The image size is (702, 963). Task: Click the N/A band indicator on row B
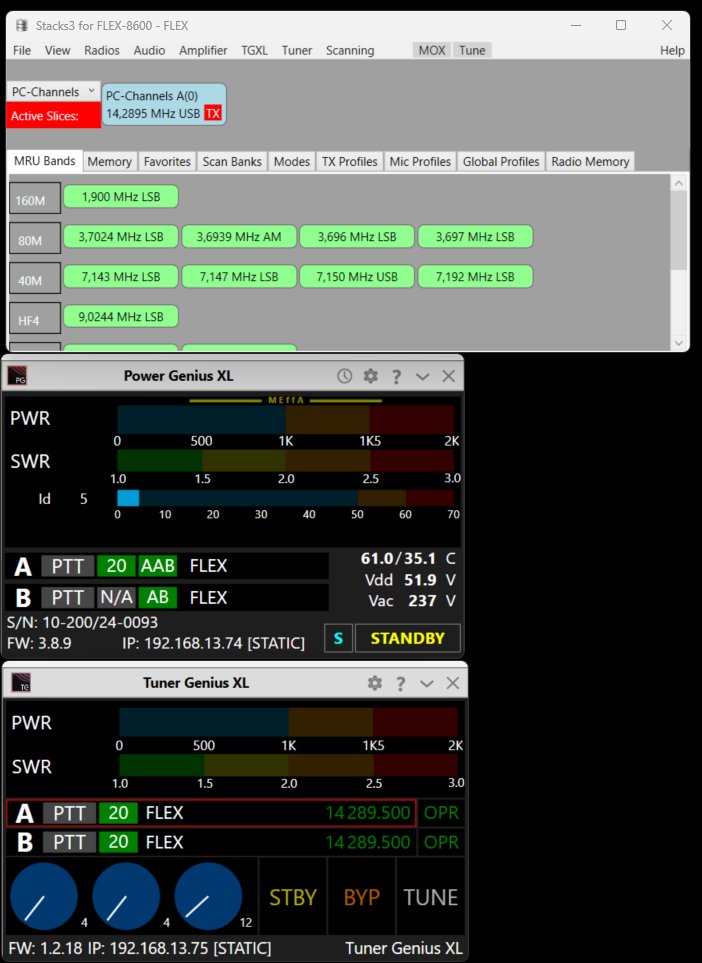click(116, 598)
